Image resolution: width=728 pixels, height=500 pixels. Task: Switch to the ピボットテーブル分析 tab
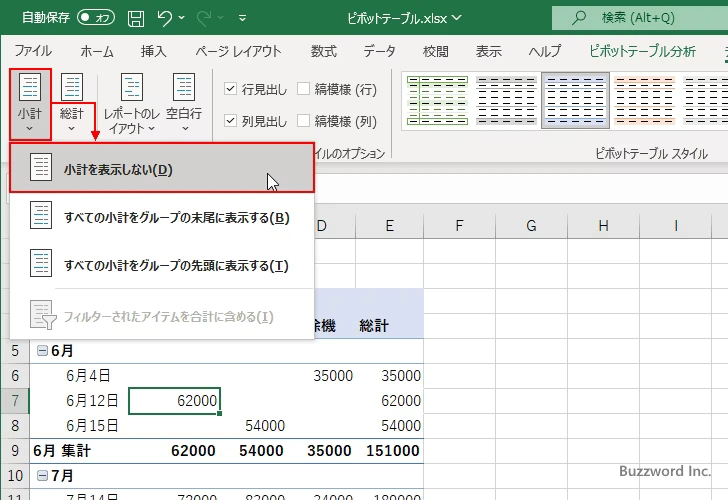[642, 51]
